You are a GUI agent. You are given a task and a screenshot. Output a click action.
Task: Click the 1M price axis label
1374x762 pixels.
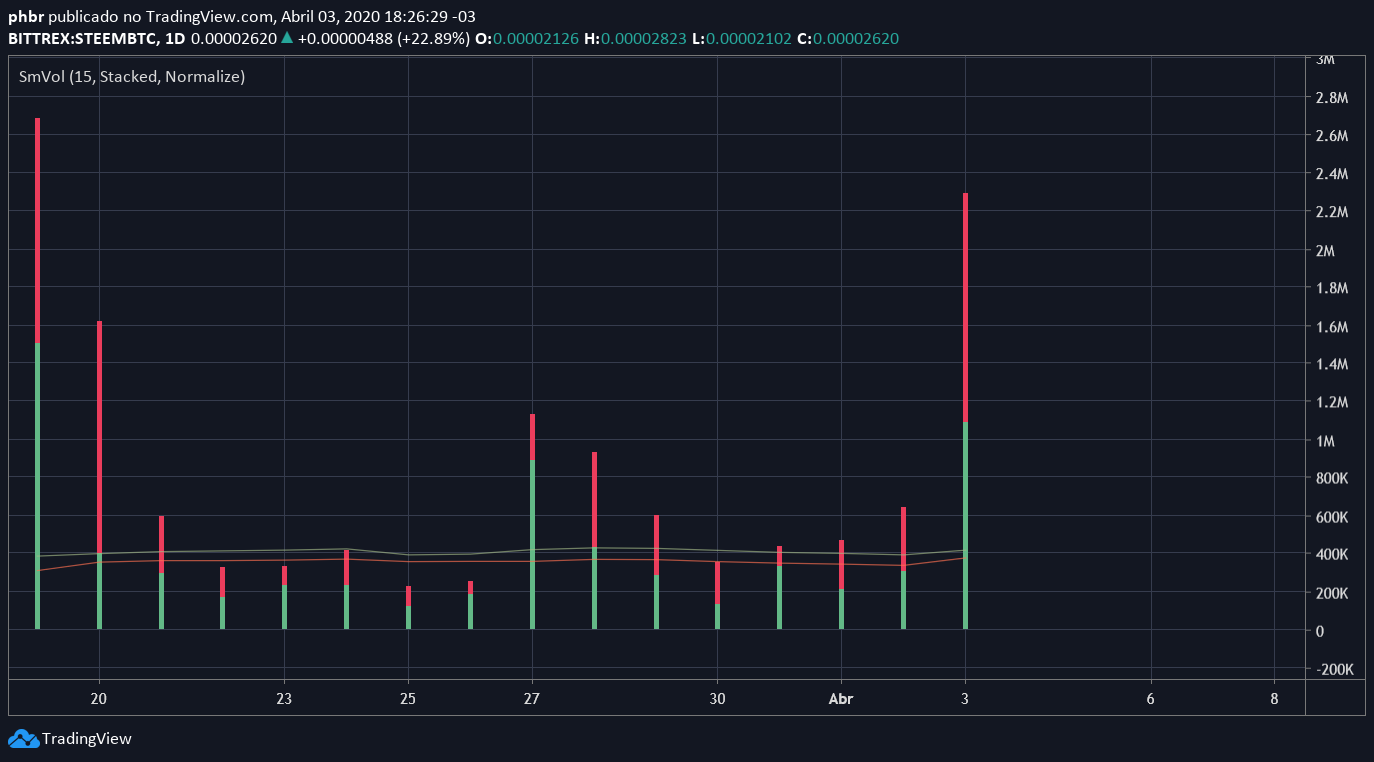click(x=1327, y=441)
